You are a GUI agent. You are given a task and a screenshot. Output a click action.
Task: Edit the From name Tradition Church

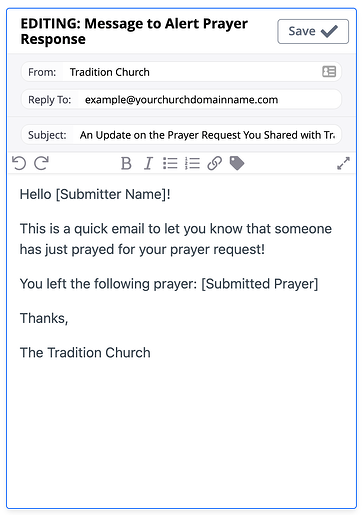[x=109, y=72]
